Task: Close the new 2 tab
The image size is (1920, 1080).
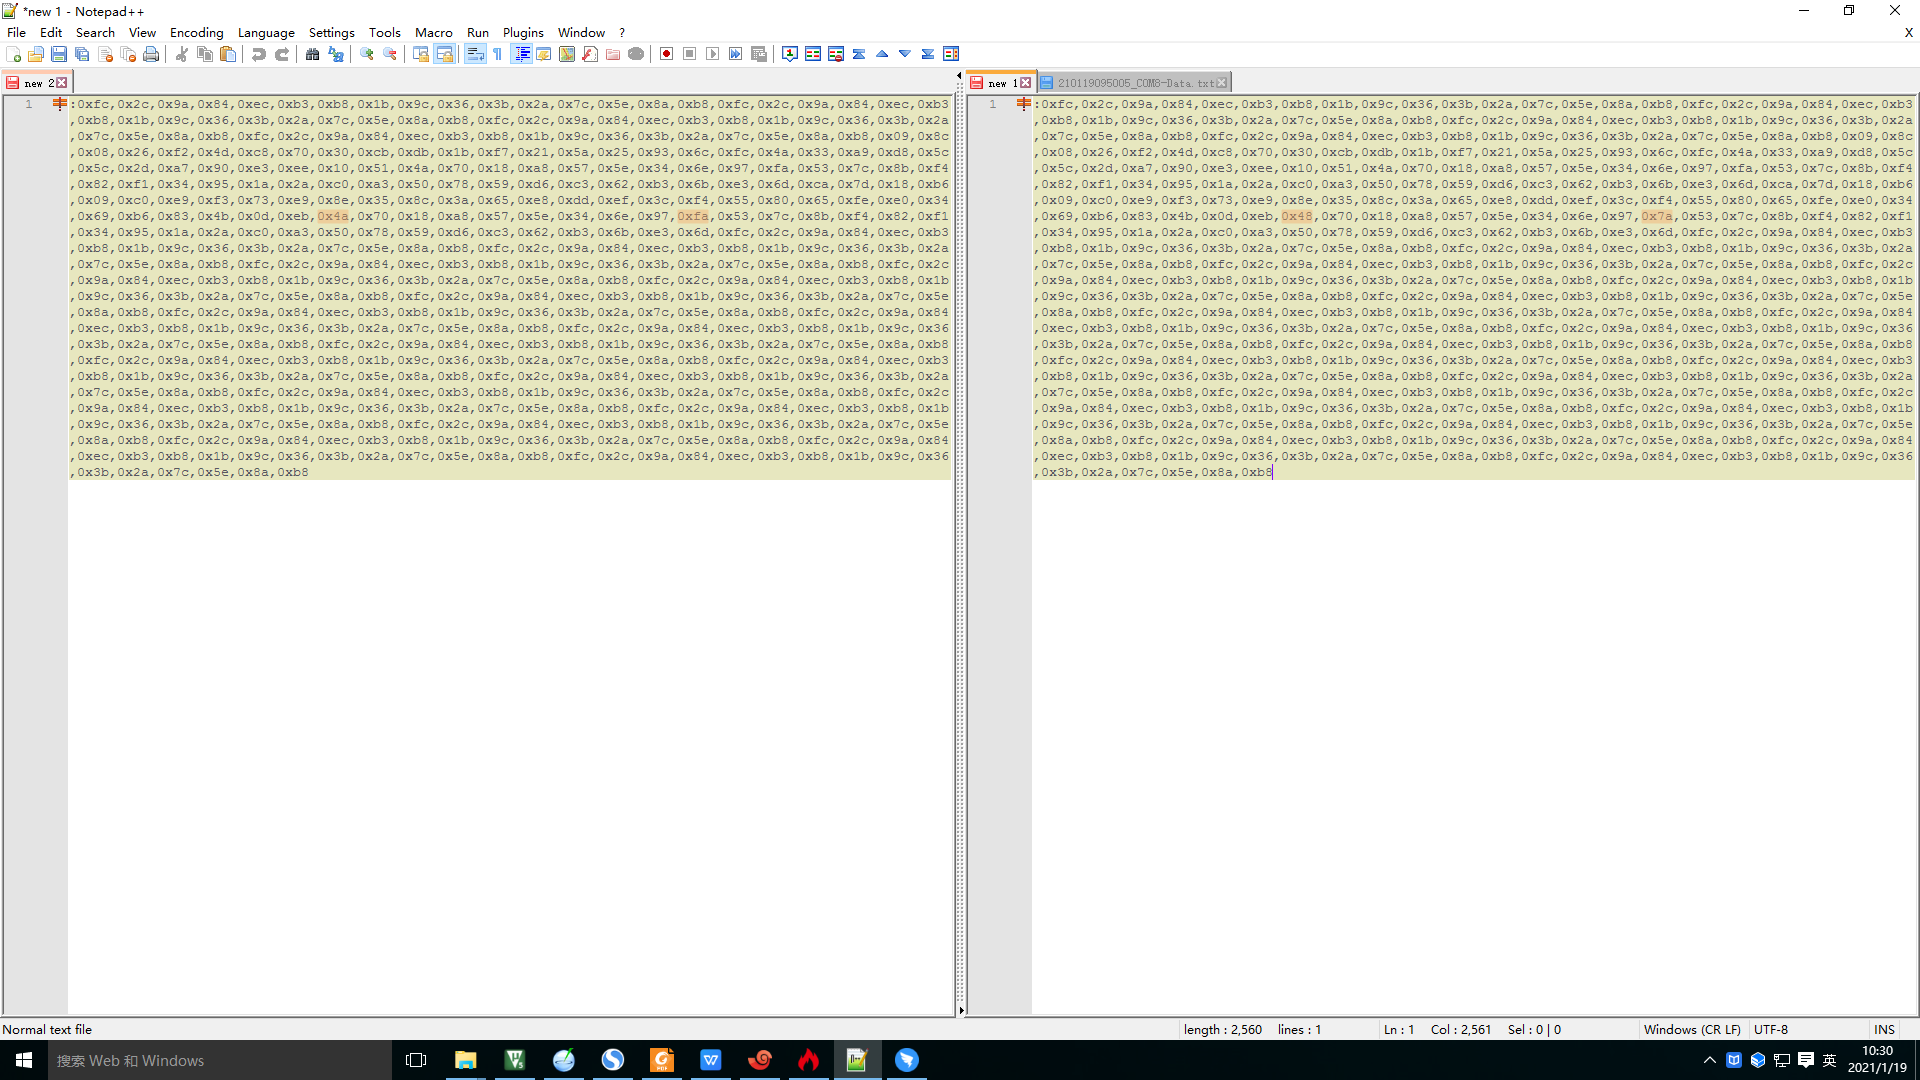Action: [x=62, y=83]
